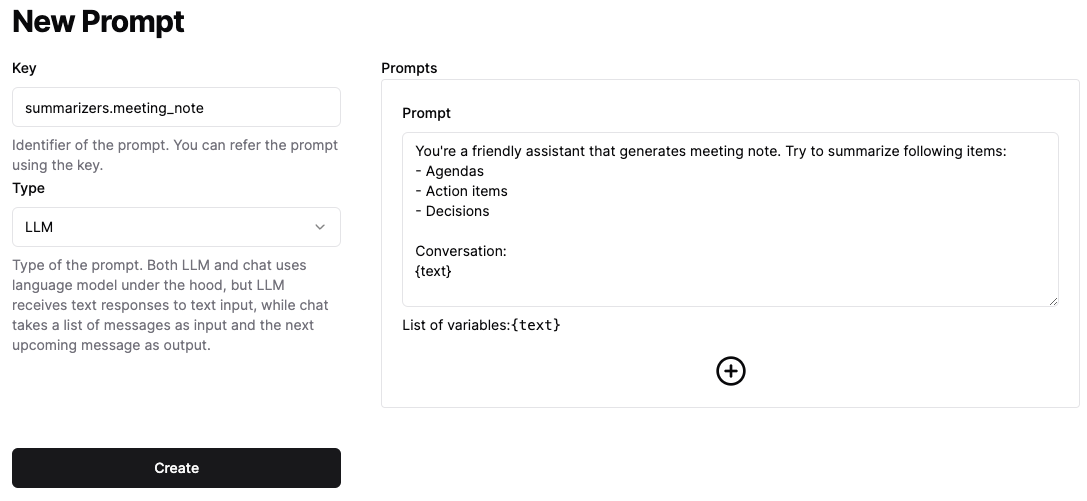Image resolution: width=1087 pixels, height=501 pixels.
Task: Click the 'Prompts' section label
Action: click(x=409, y=68)
